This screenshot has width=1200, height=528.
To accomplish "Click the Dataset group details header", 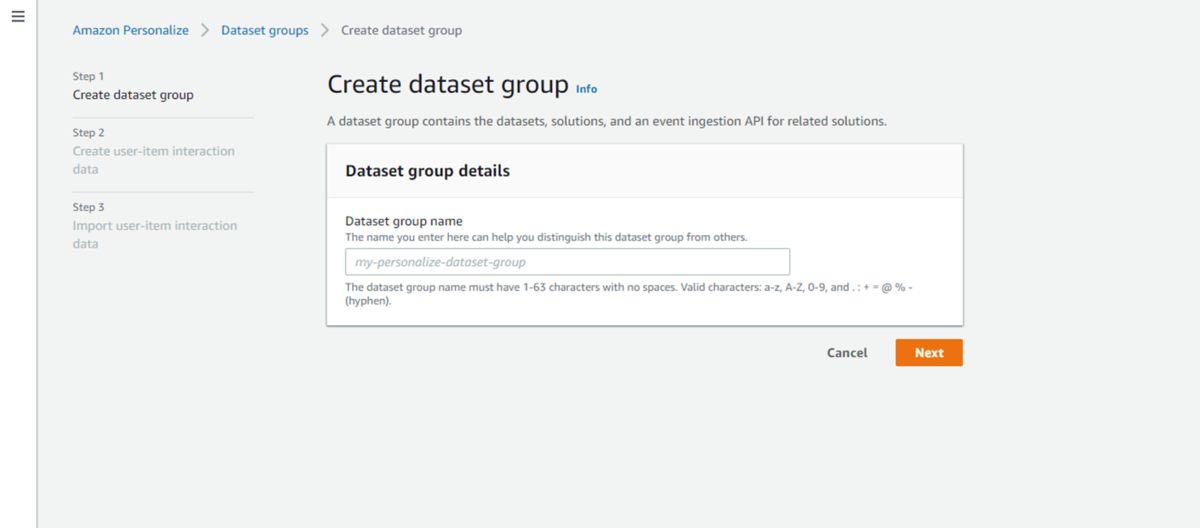I will point(427,171).
